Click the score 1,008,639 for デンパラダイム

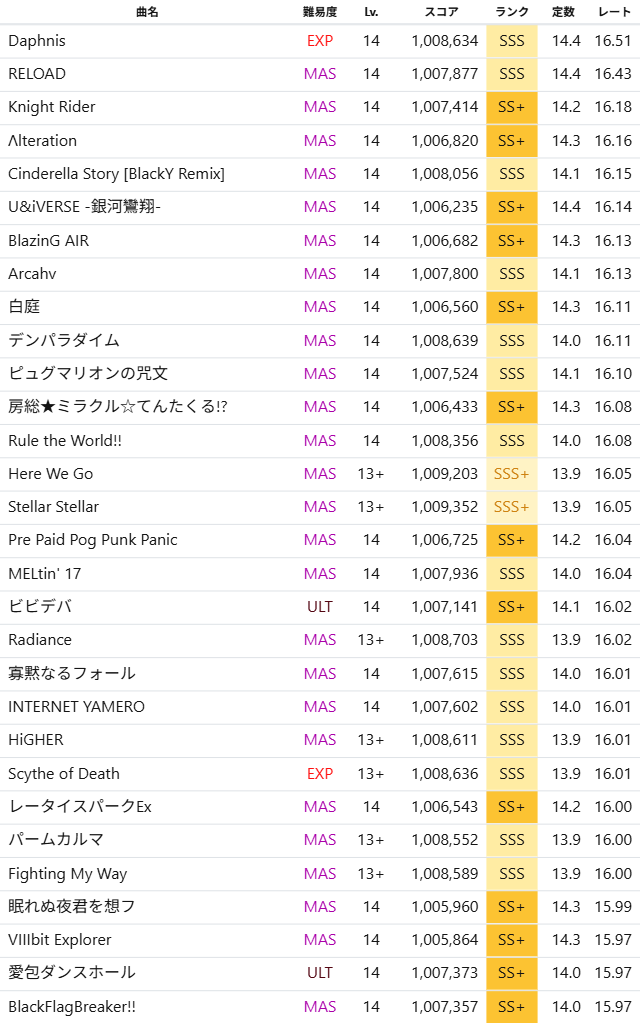[x=445, y=341]
